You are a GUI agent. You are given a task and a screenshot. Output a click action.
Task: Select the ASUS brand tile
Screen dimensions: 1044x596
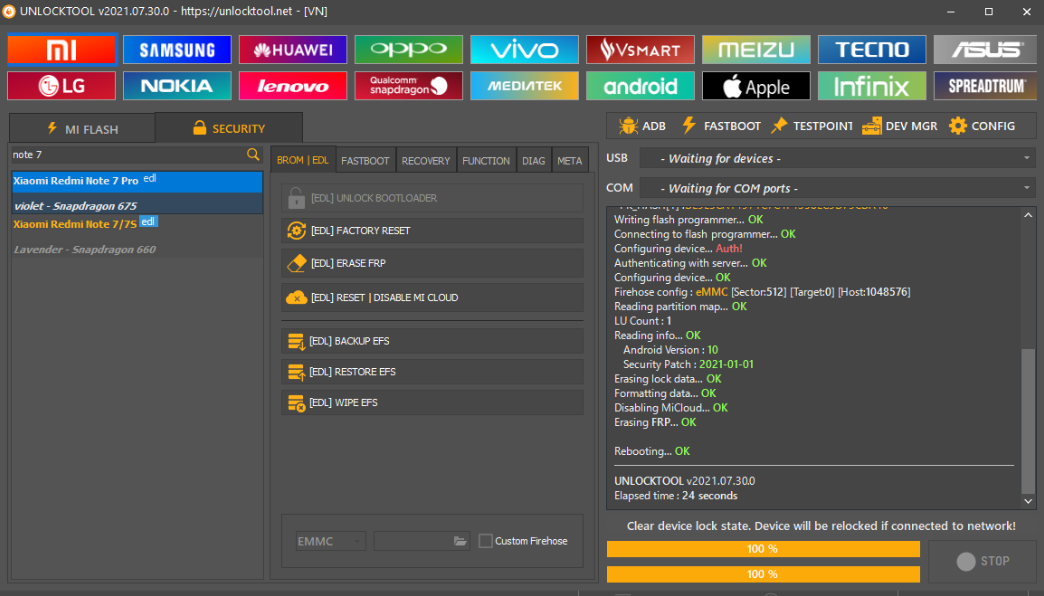[x=985, y=49]
